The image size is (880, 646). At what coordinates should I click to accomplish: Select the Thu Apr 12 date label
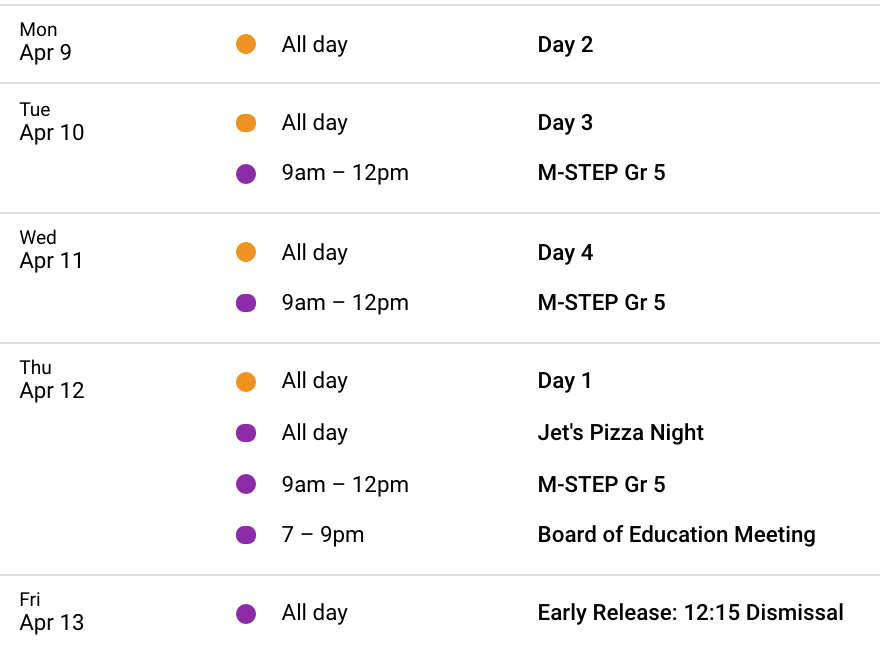[52, 379]
